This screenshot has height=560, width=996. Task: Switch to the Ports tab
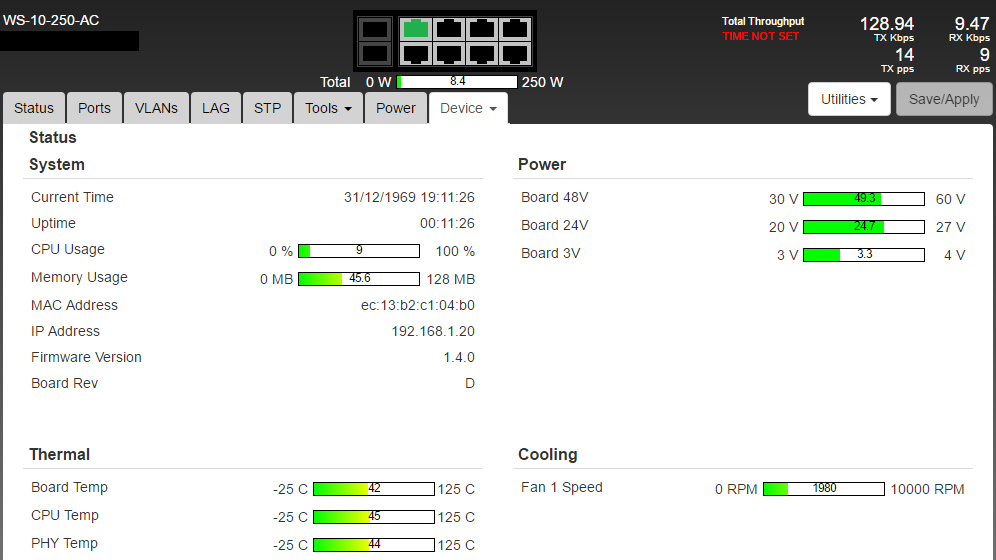pyautogui.click(x=95, y=108)
